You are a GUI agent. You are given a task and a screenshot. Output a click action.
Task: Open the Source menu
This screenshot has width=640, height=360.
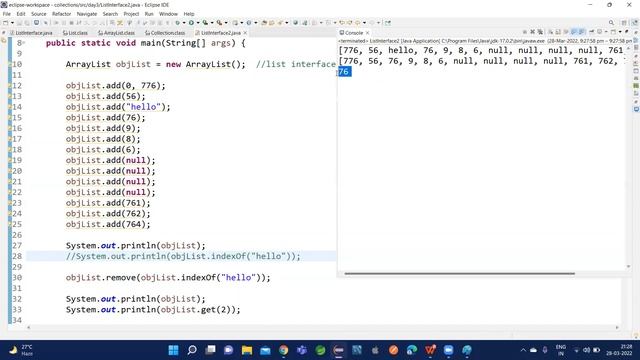click(39, 14)
